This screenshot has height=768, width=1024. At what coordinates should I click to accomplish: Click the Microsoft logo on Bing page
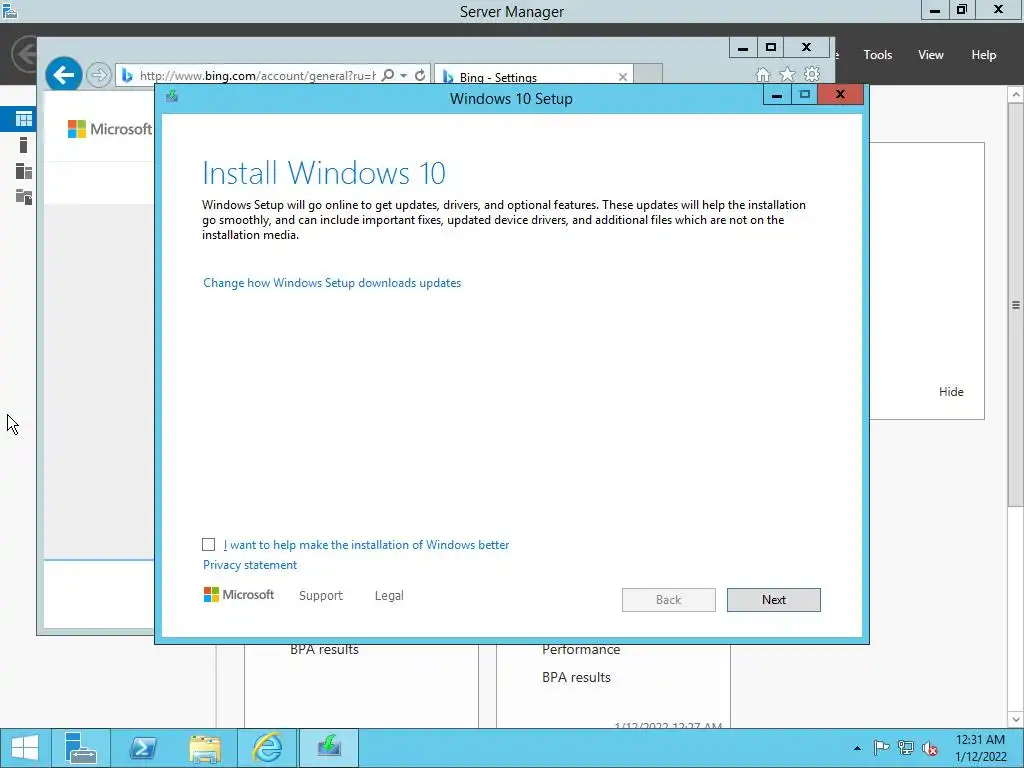tap(110, 129)
